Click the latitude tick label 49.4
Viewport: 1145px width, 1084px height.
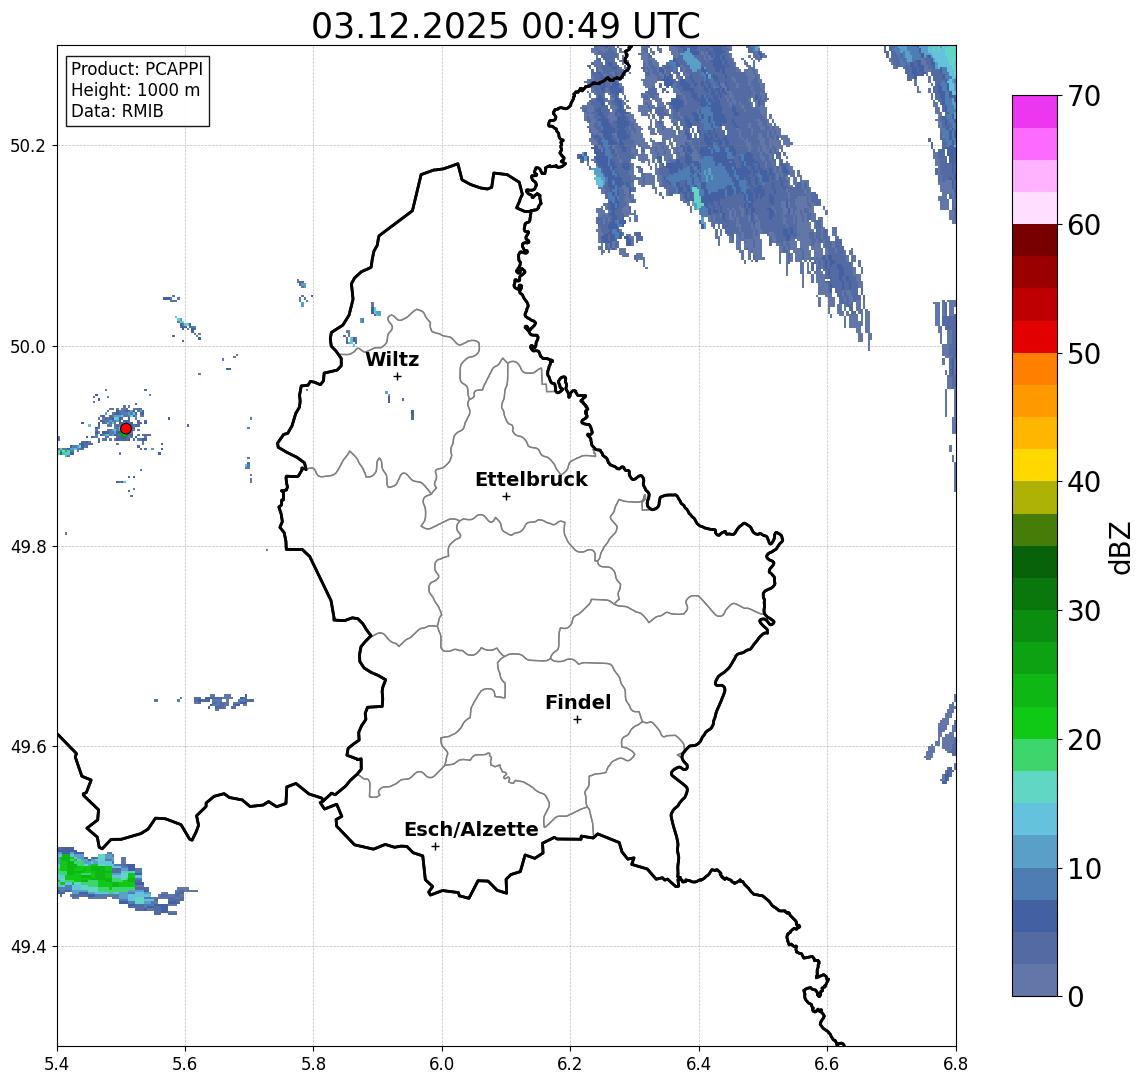(x=28, y=947)
